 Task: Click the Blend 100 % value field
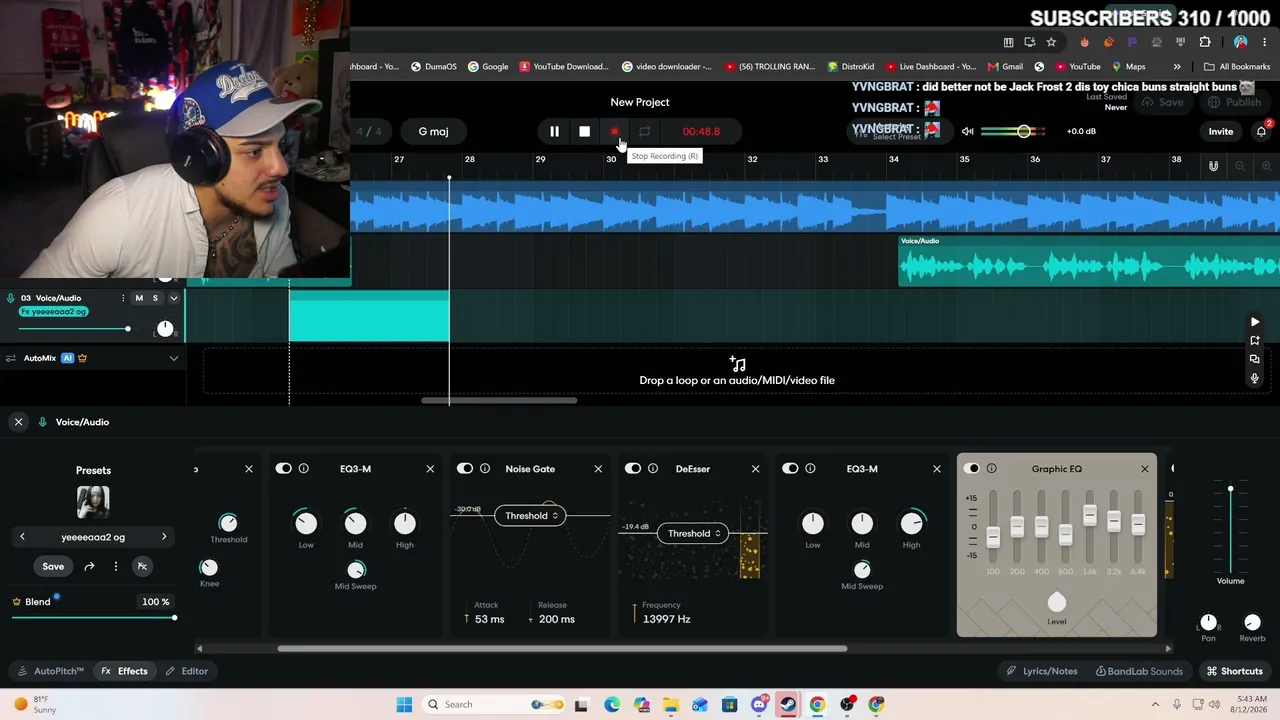(x=155, y=602)
